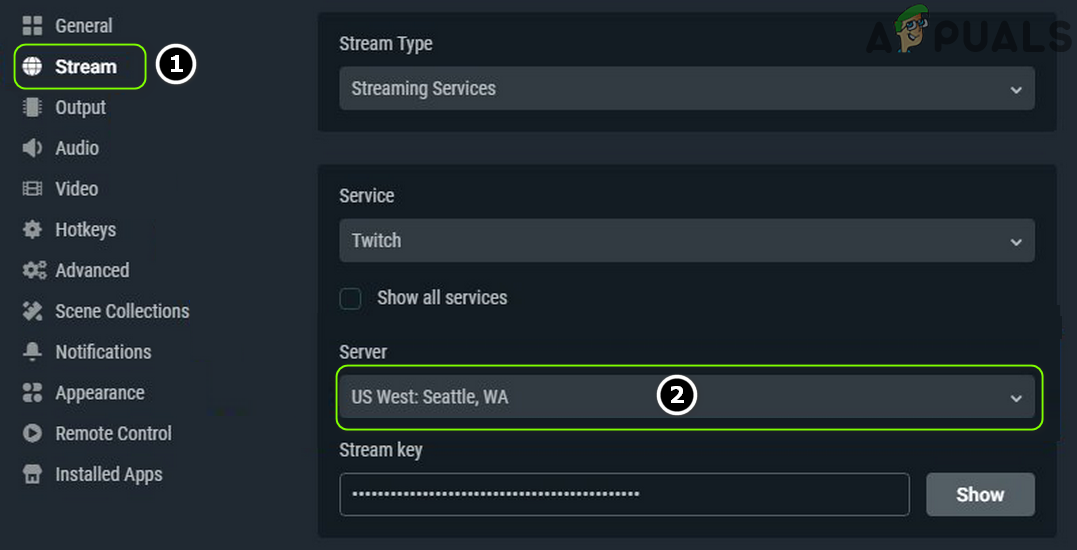Select the Audio settings tab label
This screenshot has width=1077, height=550.
click(77, 148)
